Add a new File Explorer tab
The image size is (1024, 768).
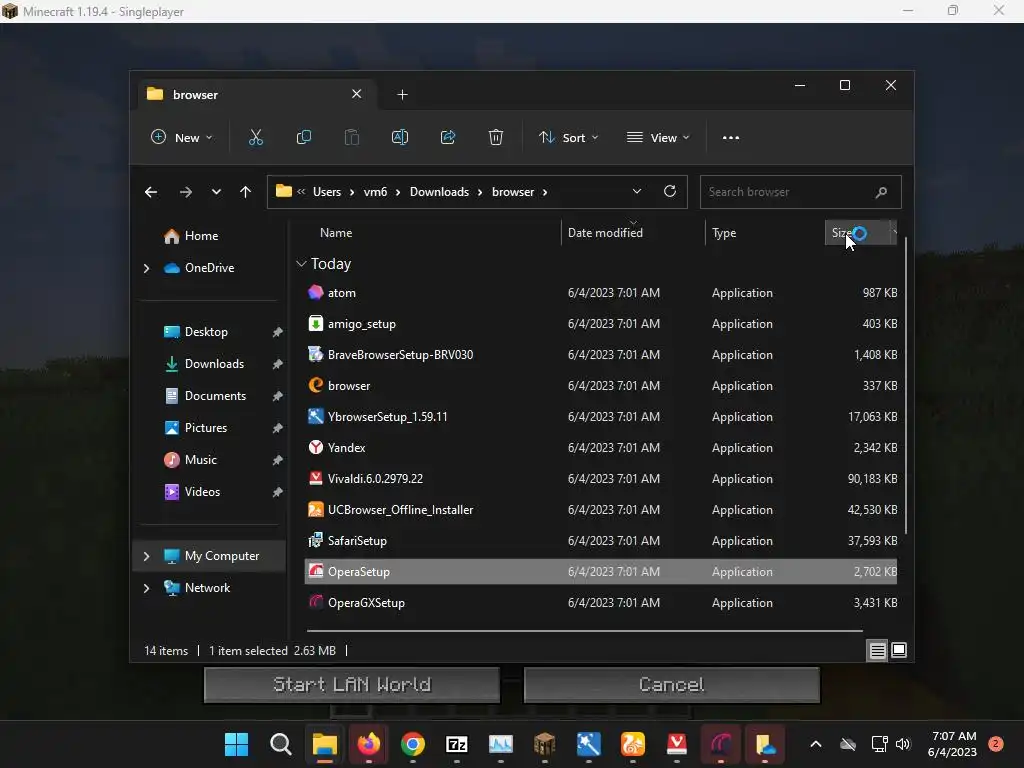[x=402, y=95]
